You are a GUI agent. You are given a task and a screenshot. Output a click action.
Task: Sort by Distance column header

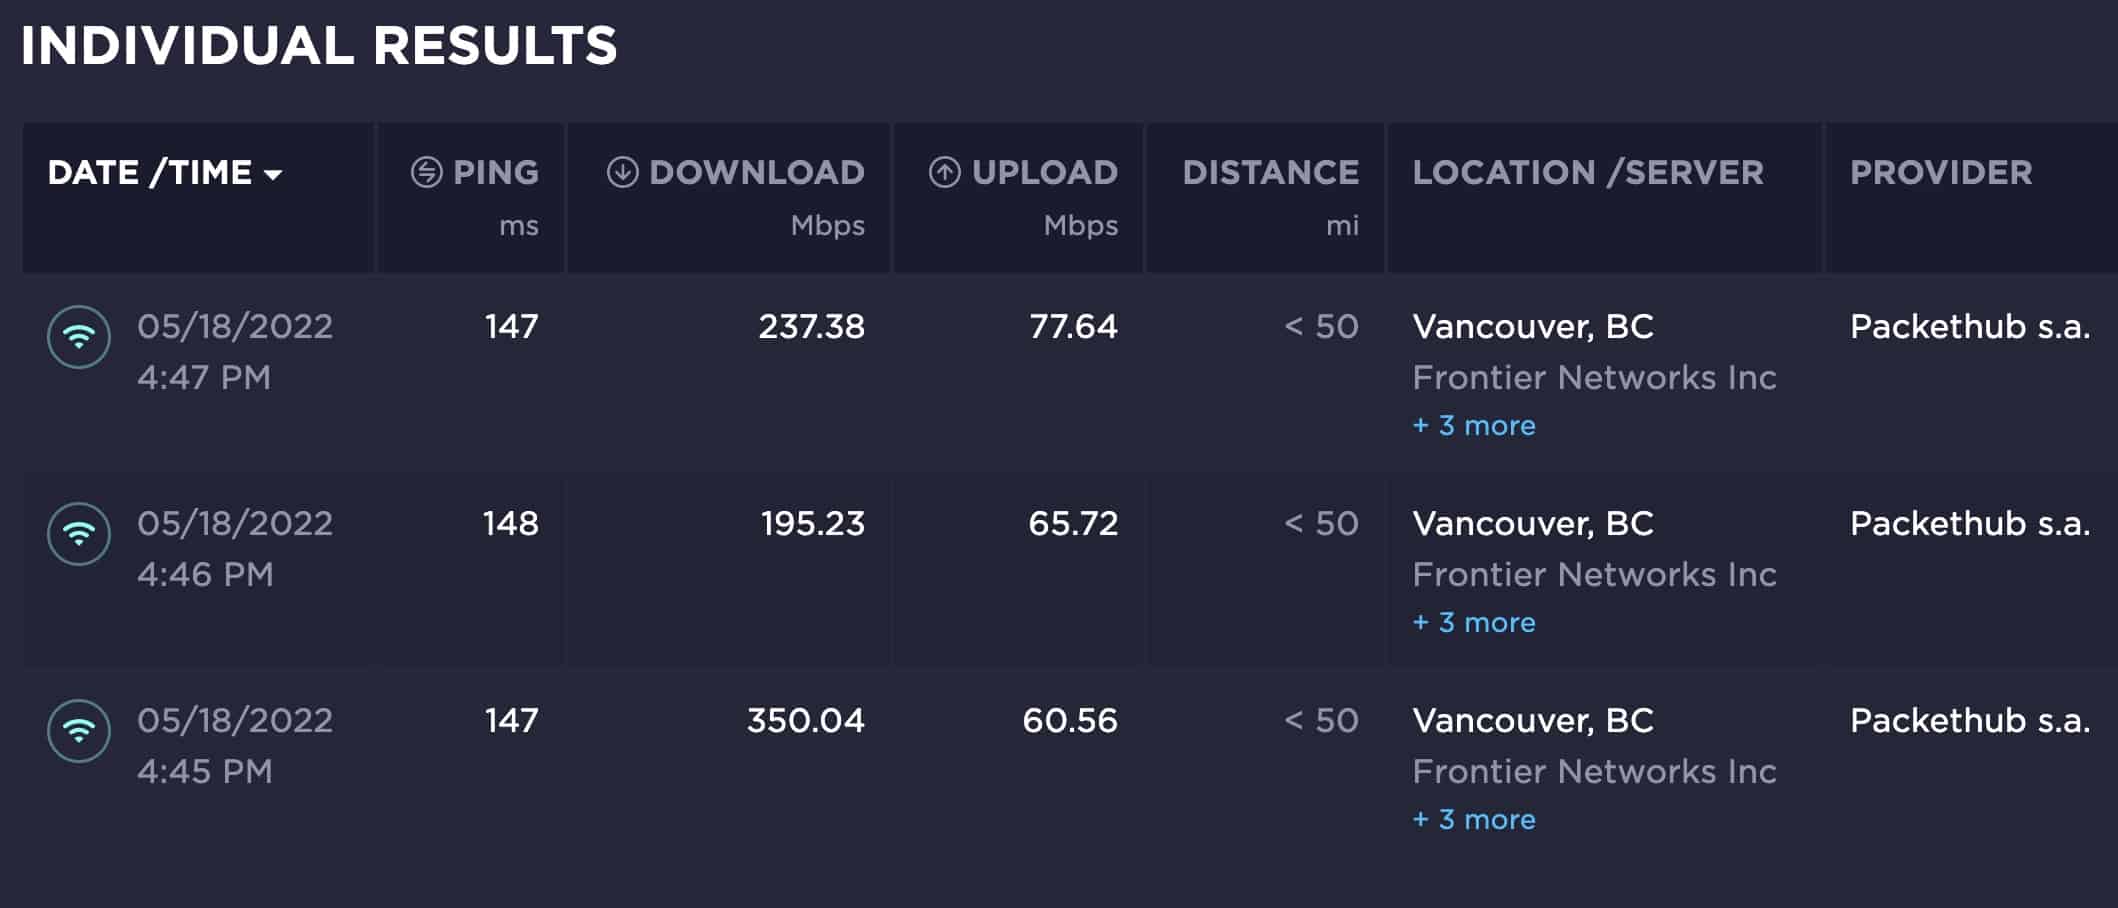pyautogui.click(x=1270, y=172)
